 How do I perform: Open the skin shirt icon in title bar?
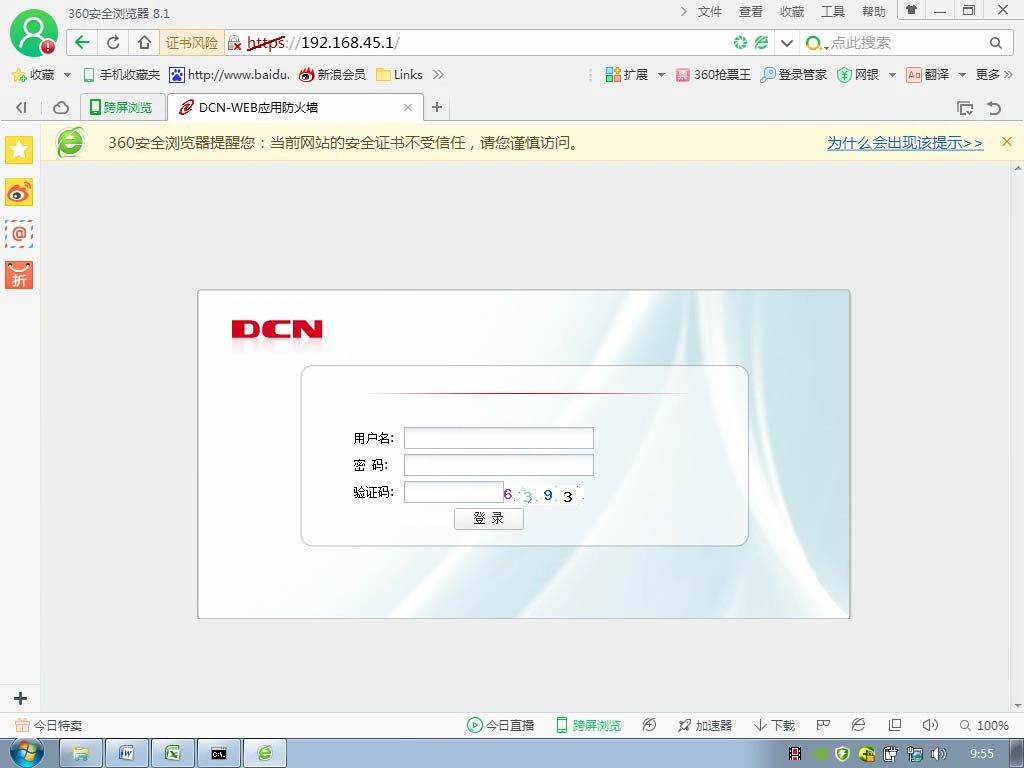(912, 10)
